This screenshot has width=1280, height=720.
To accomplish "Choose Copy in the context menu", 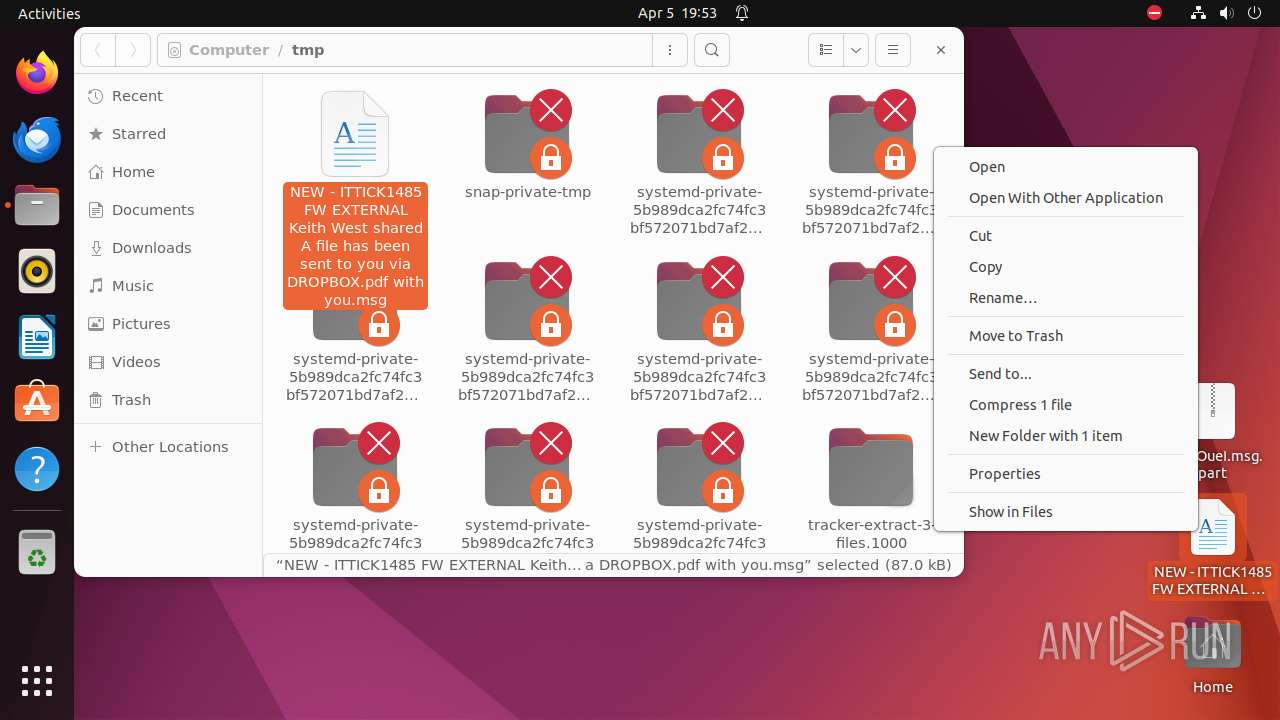I will 1066,267.
